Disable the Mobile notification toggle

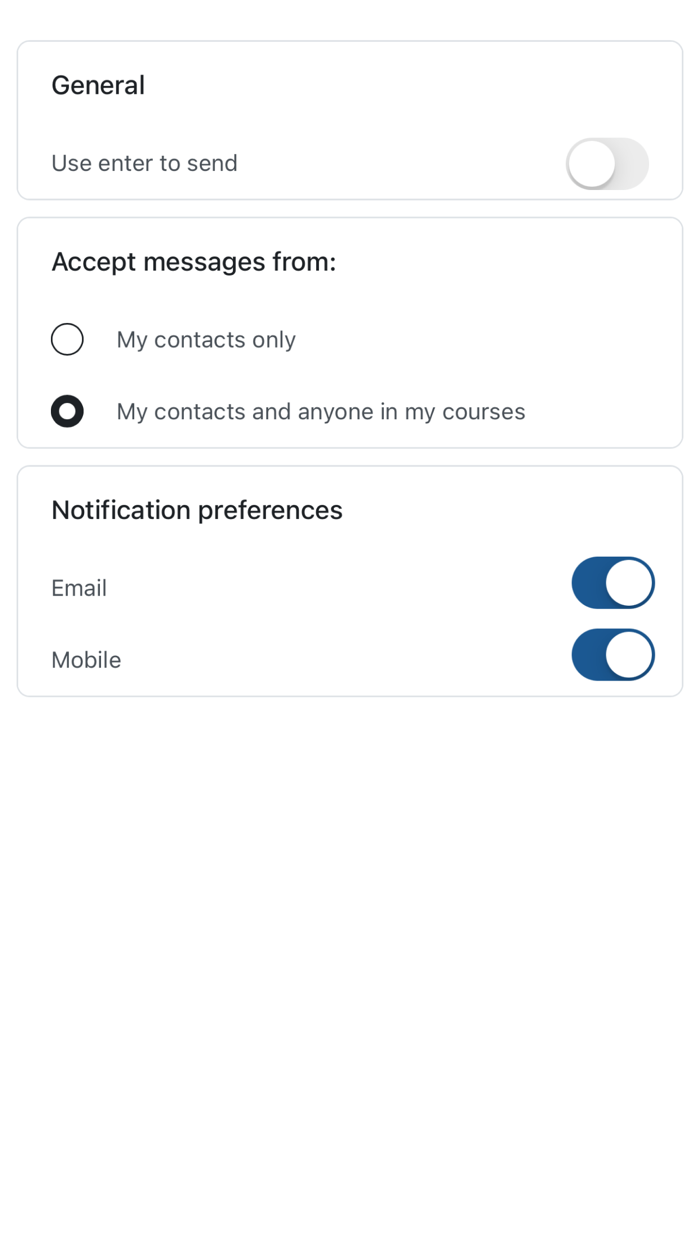pyautogui.click(x=612, y=655)
